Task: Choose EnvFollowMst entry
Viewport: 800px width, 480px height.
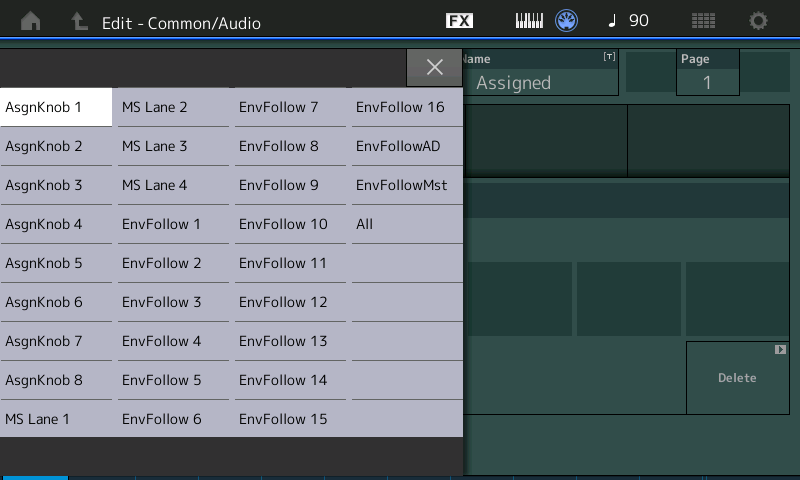Action: 407,185
